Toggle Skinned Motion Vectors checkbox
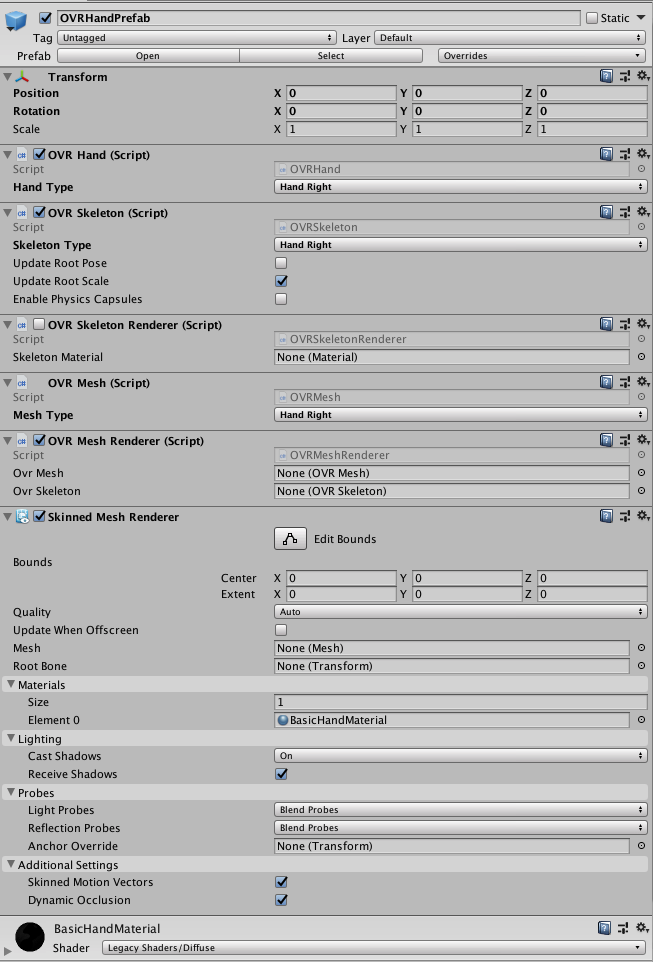The image size is (653, 962). click(x=281, y=882)
